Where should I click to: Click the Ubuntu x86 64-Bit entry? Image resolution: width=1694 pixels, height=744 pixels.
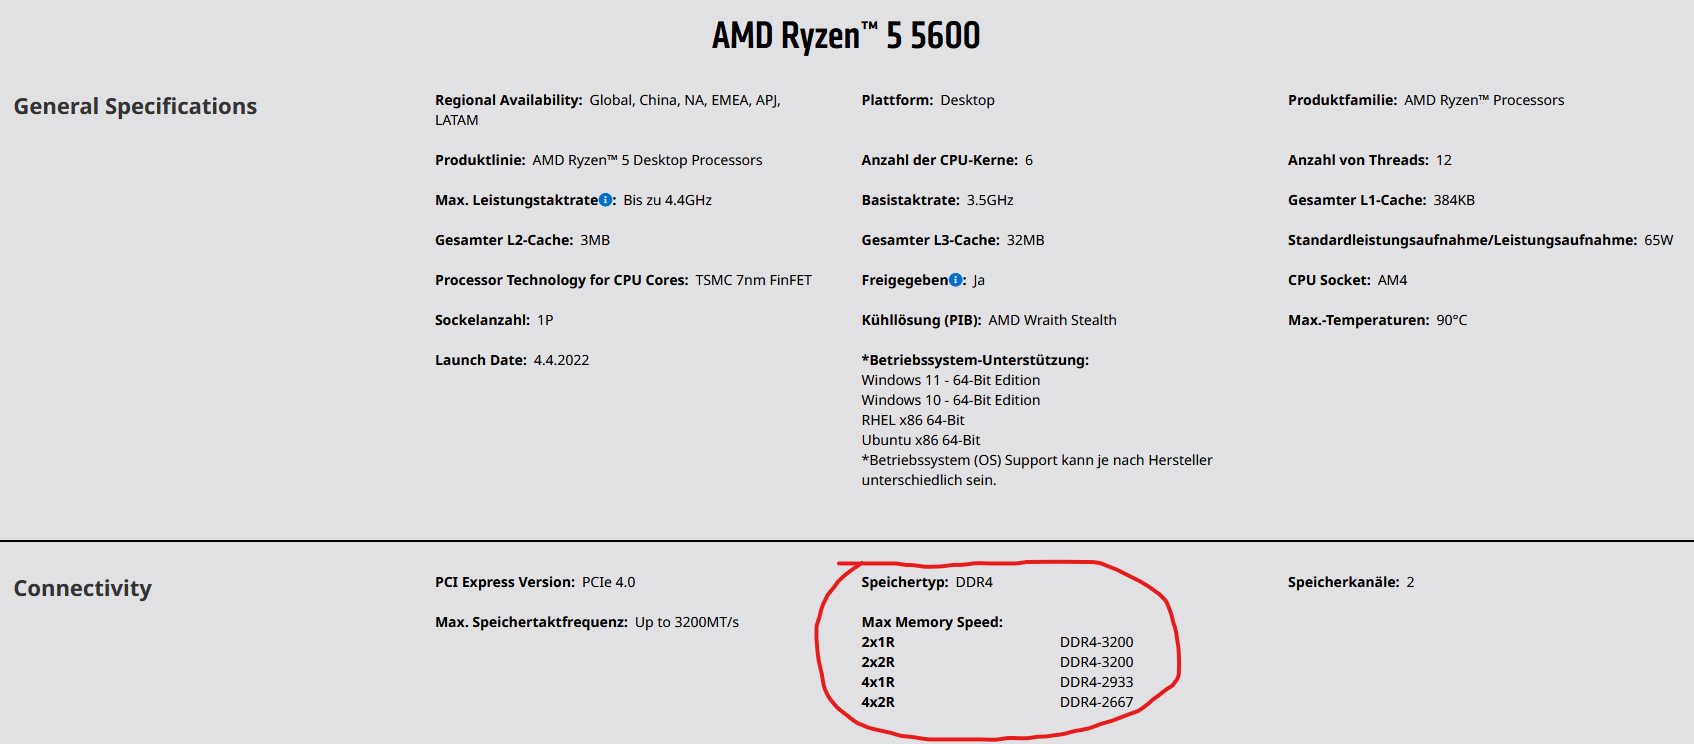pyautogui.click(x=920, y=440)
